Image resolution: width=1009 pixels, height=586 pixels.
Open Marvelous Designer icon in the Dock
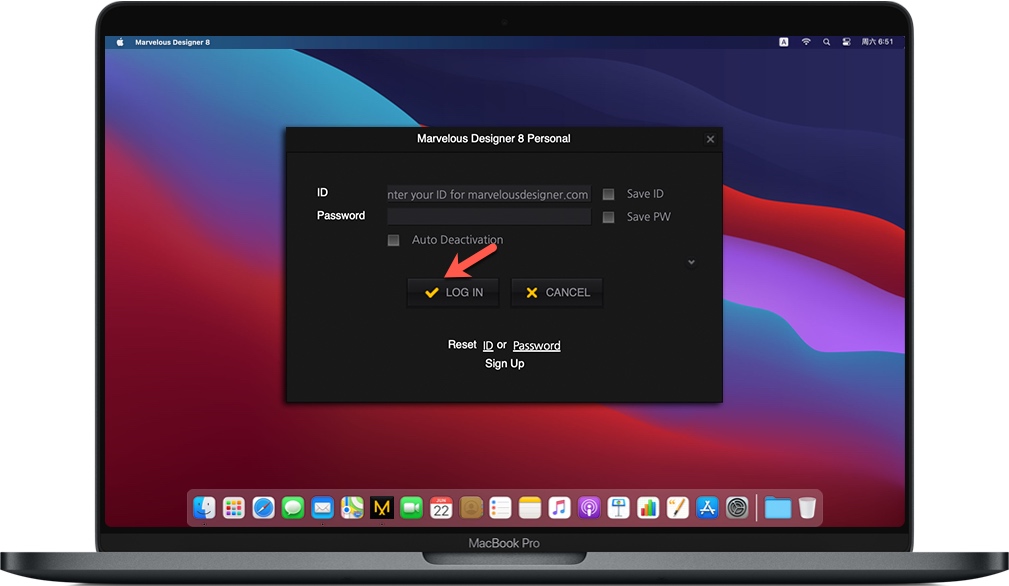click(x=382, y=508)
